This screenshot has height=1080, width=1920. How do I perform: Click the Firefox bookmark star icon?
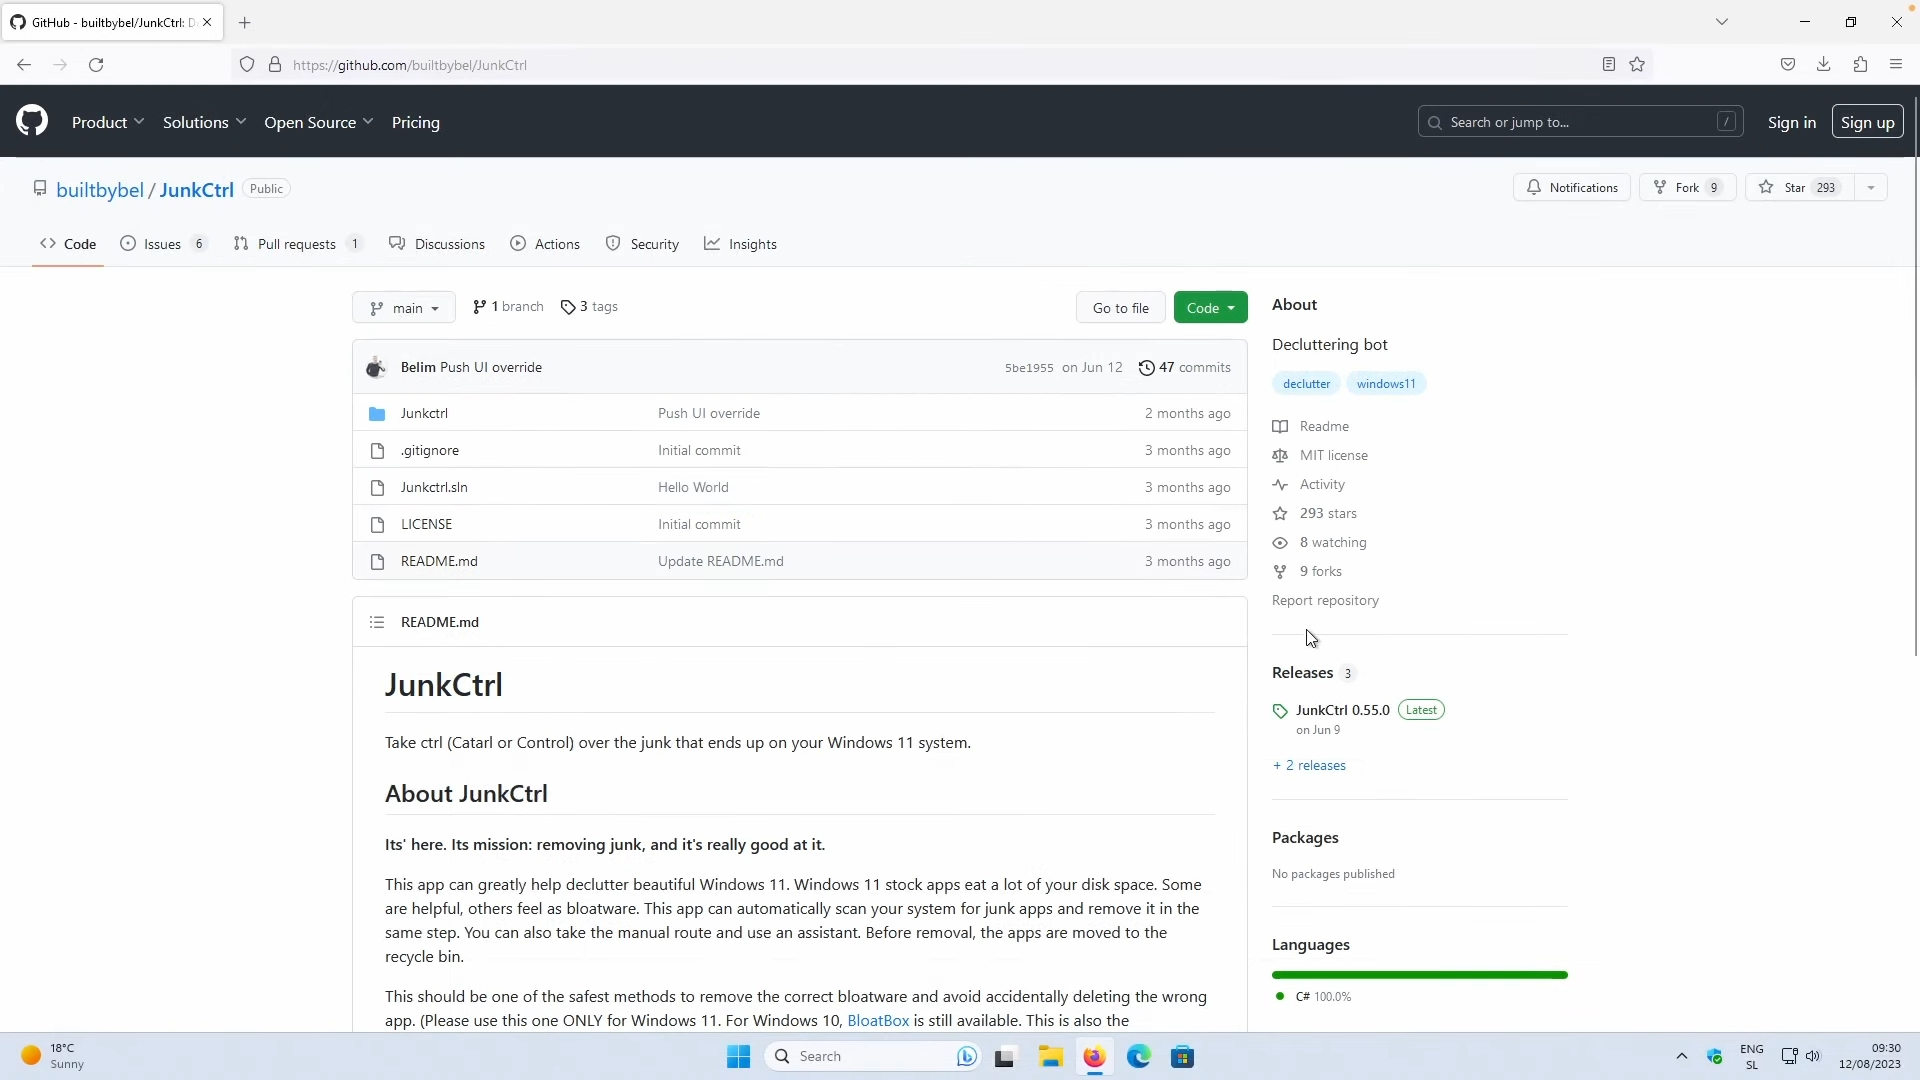pyautogui.click(x=1637, y=65)
